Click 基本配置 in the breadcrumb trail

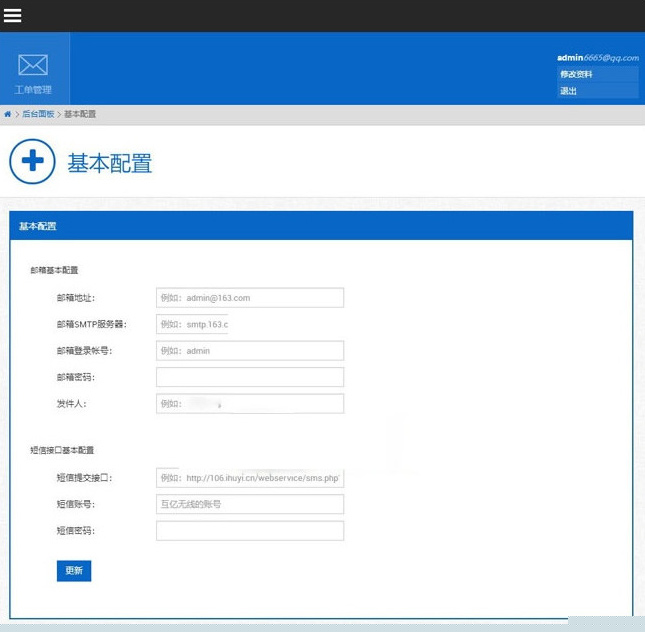(x=80, y=115)
